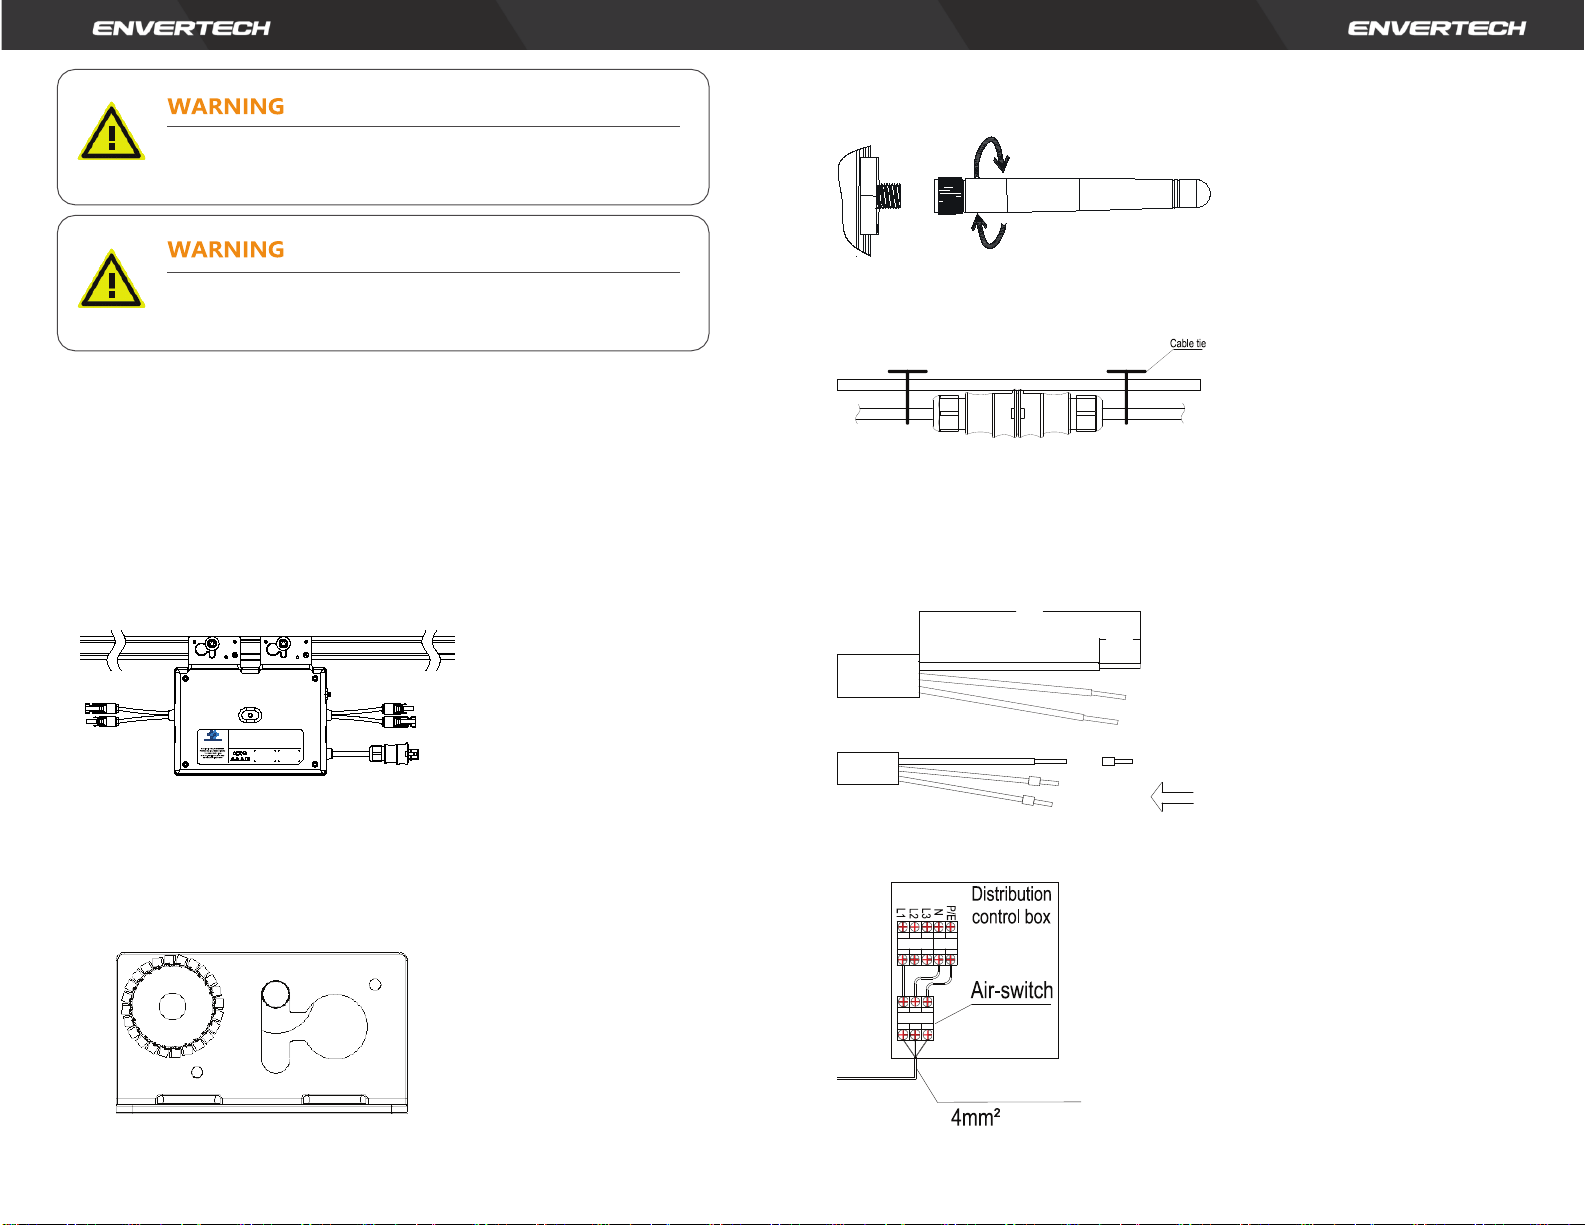
Task: Click the second yellow warning triangle icon
Action: click(x=111, y=280)
